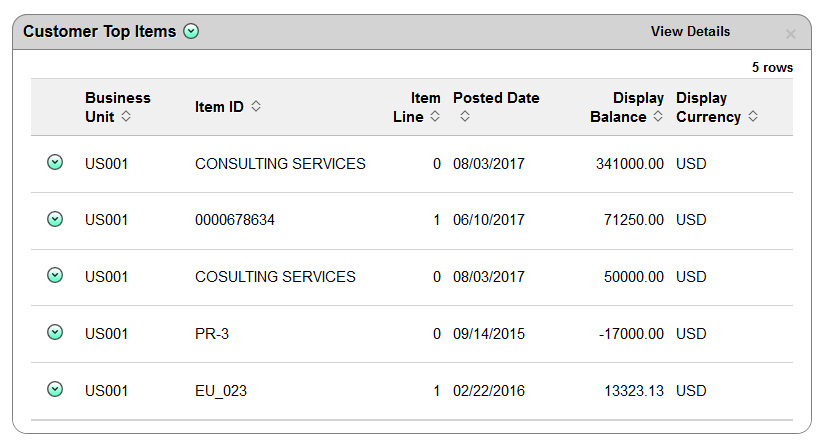Open the Customer Top Items dropdown icon
Screen dimensions: 827x443
[x=191, y=32]
